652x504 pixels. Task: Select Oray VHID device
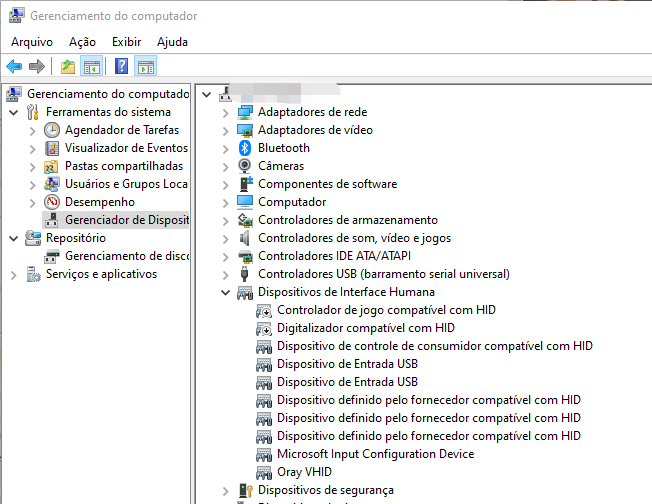pyautogui.click(x=304, y=472)
